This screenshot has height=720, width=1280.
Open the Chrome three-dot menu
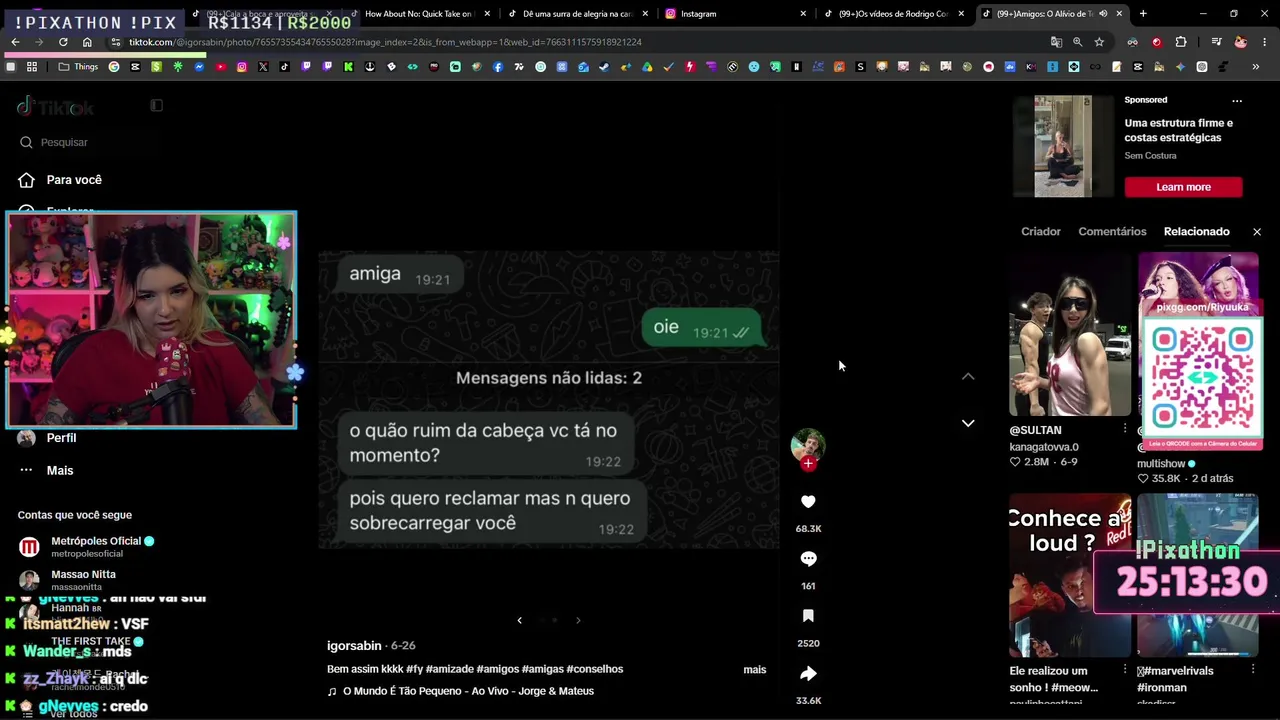(1265, 42)
